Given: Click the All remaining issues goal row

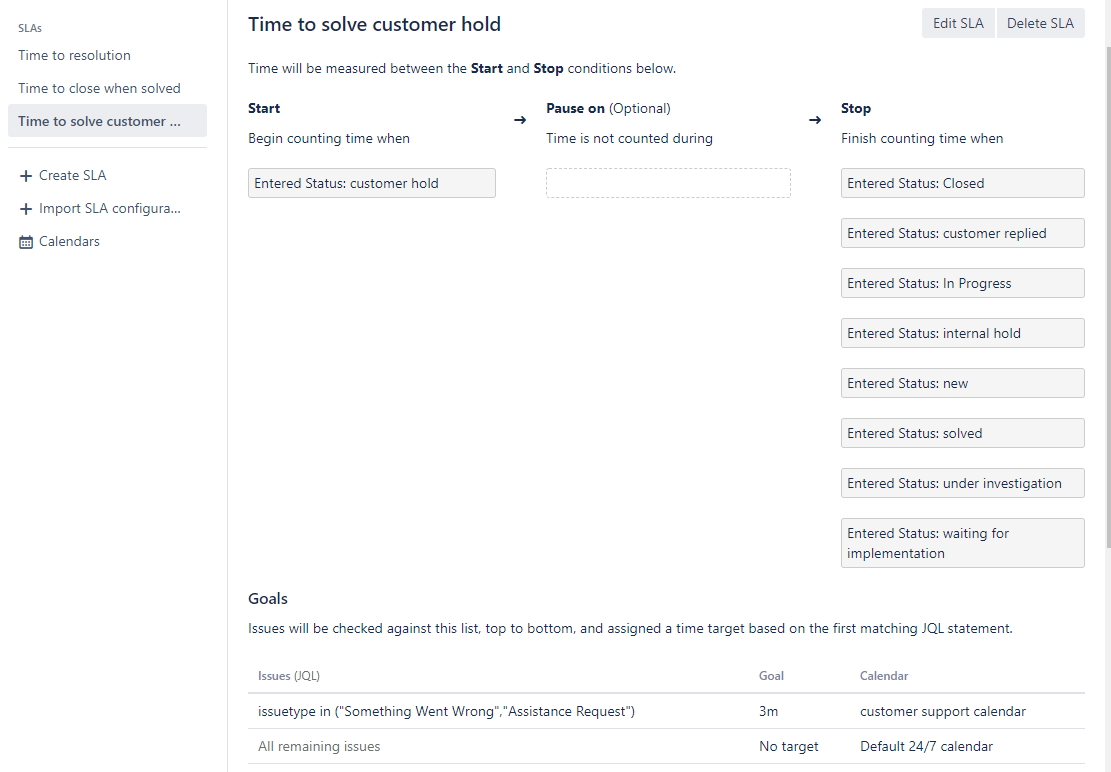Looking at the screenshot, I should click(666, 747).
